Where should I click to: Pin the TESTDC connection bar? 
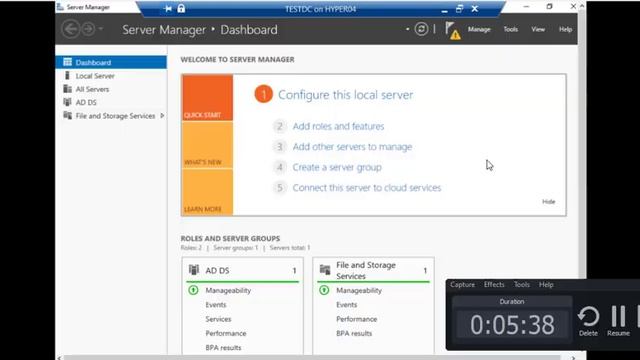click(168, 9)
